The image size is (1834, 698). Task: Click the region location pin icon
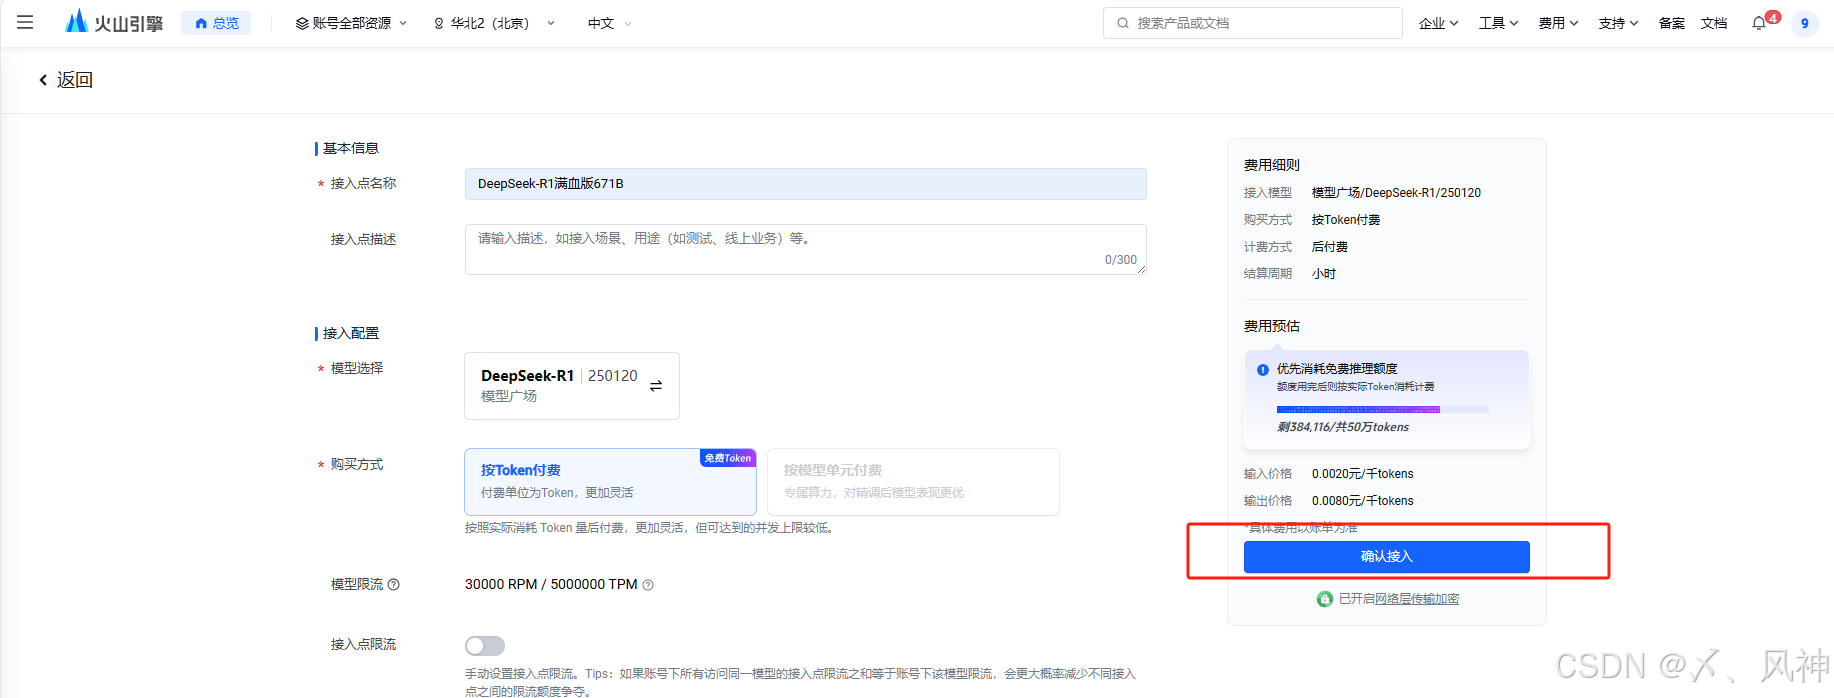439,23
